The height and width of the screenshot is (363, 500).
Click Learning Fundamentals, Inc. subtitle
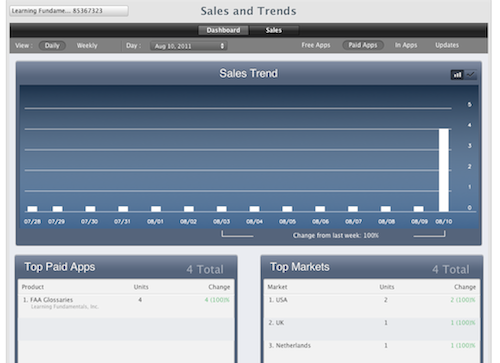coord(65,307)
